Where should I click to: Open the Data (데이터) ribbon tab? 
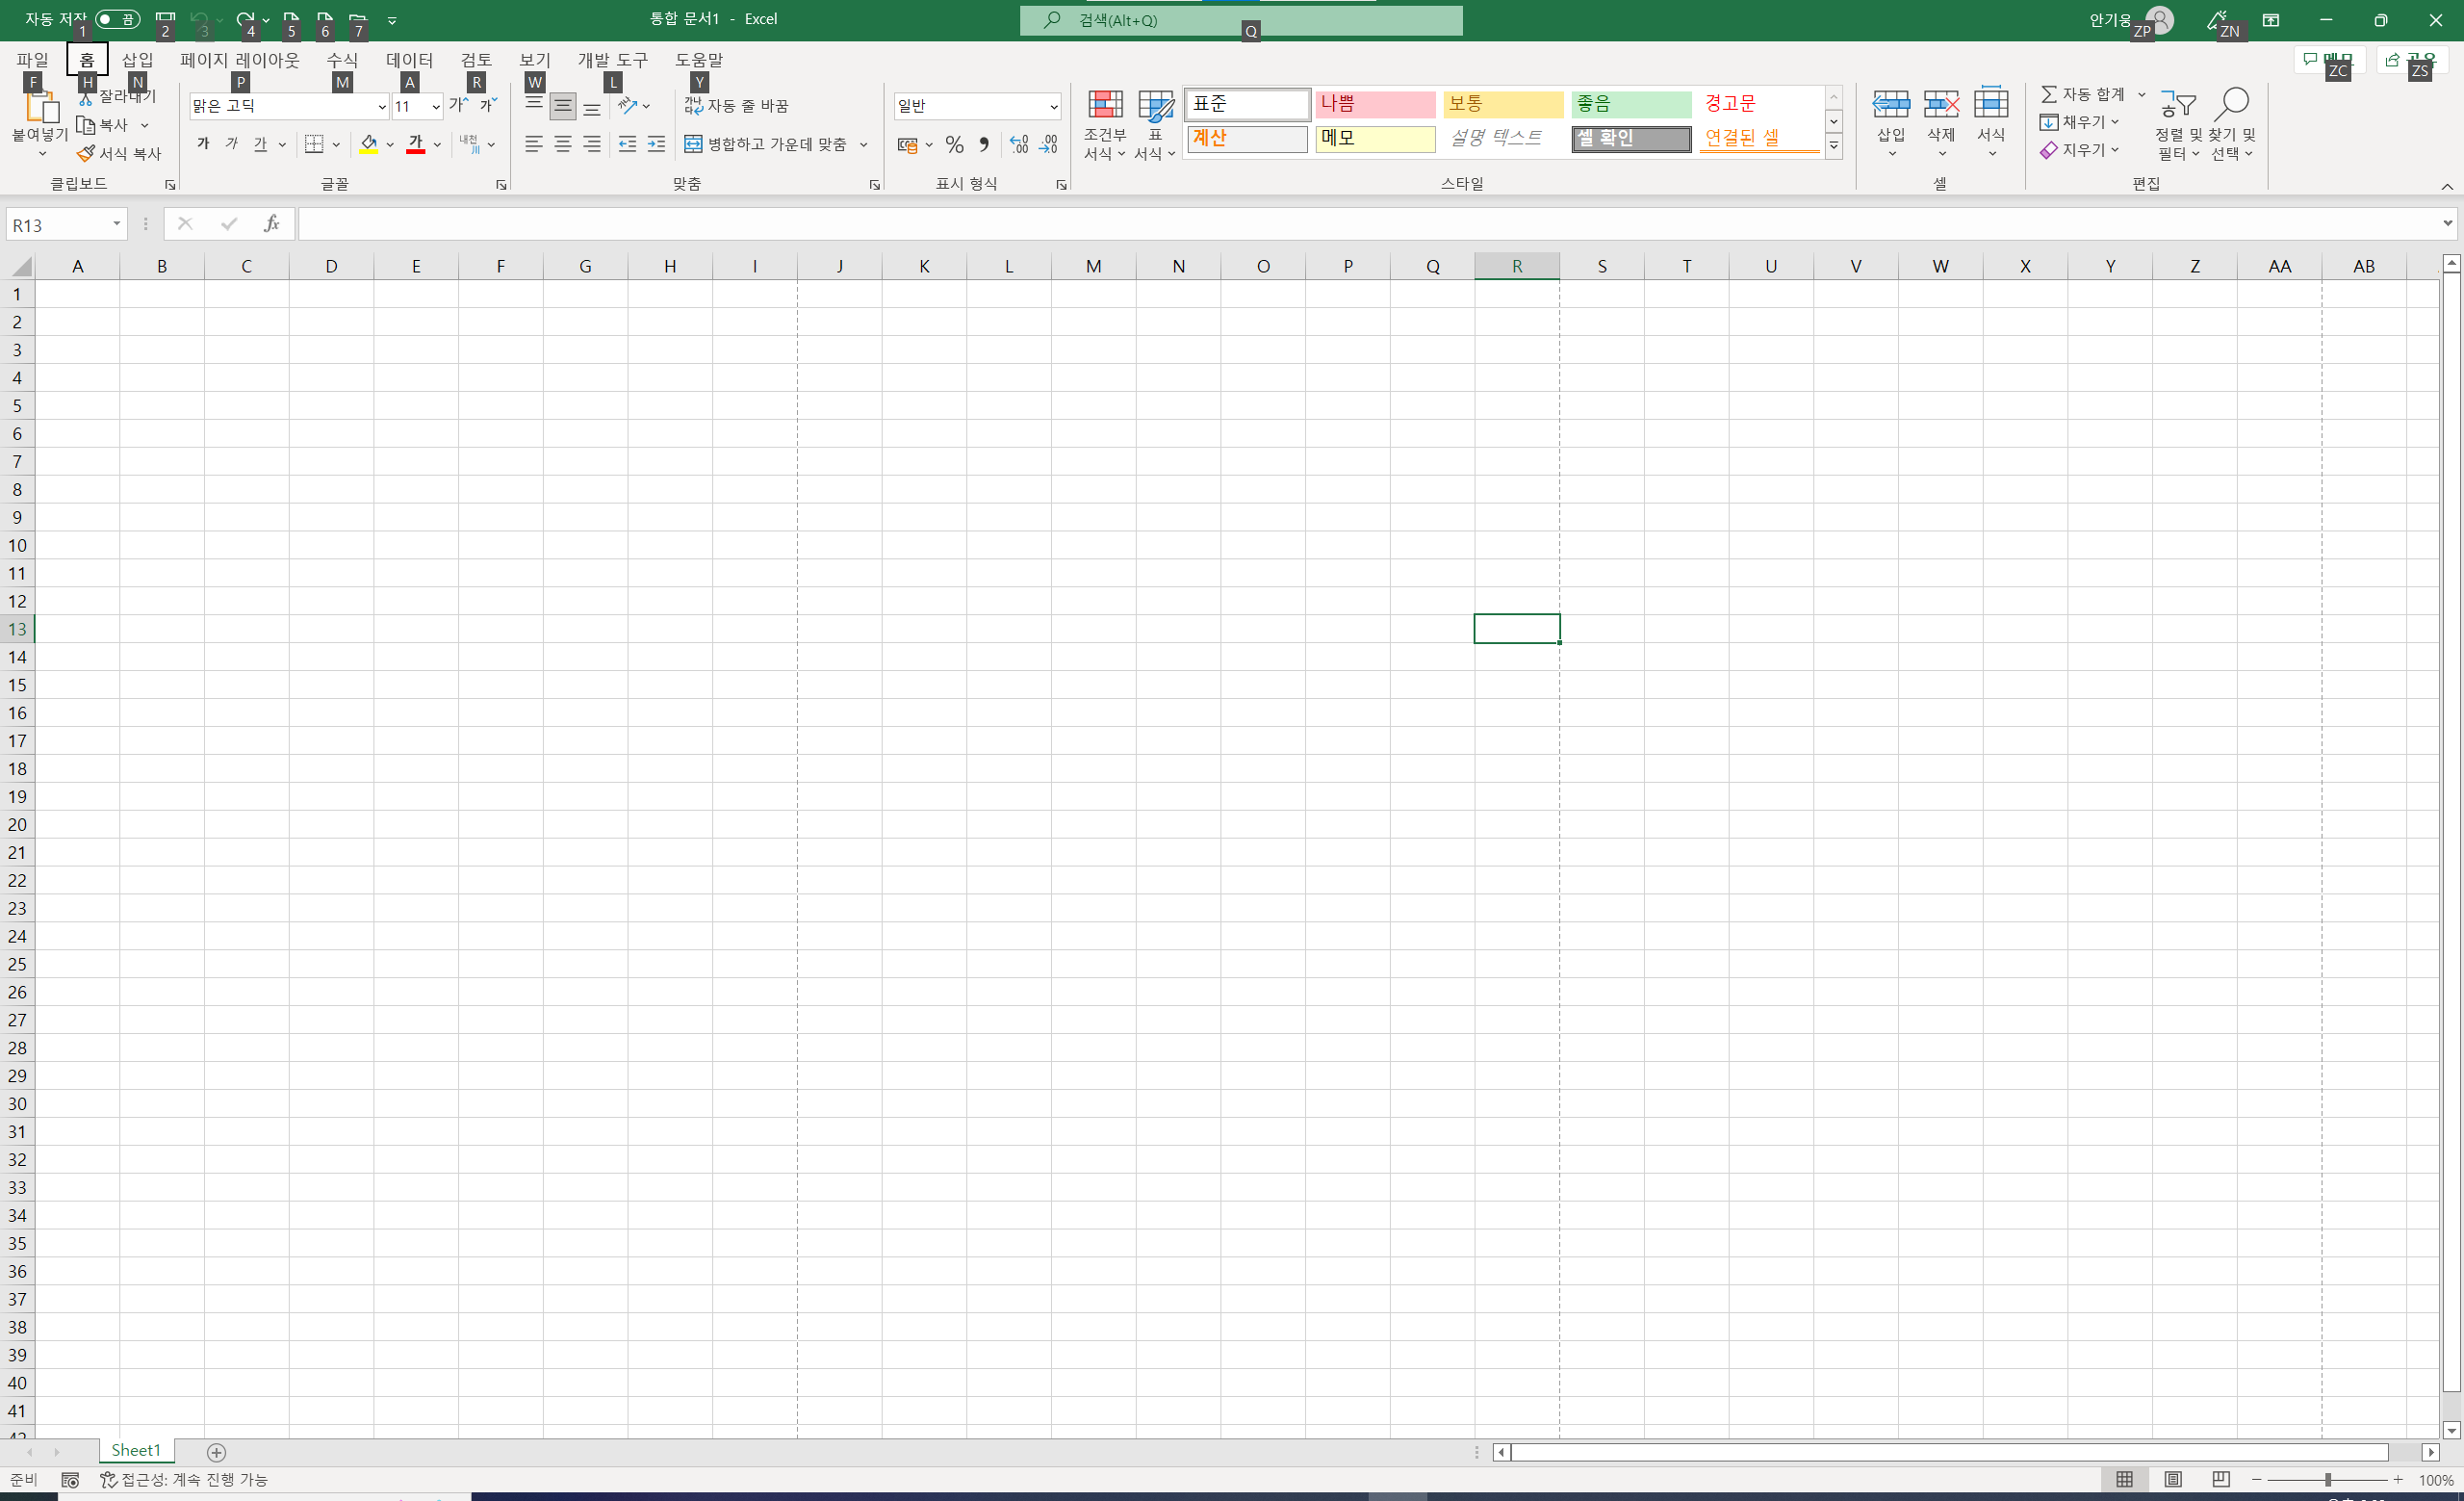tap(409, 60)
